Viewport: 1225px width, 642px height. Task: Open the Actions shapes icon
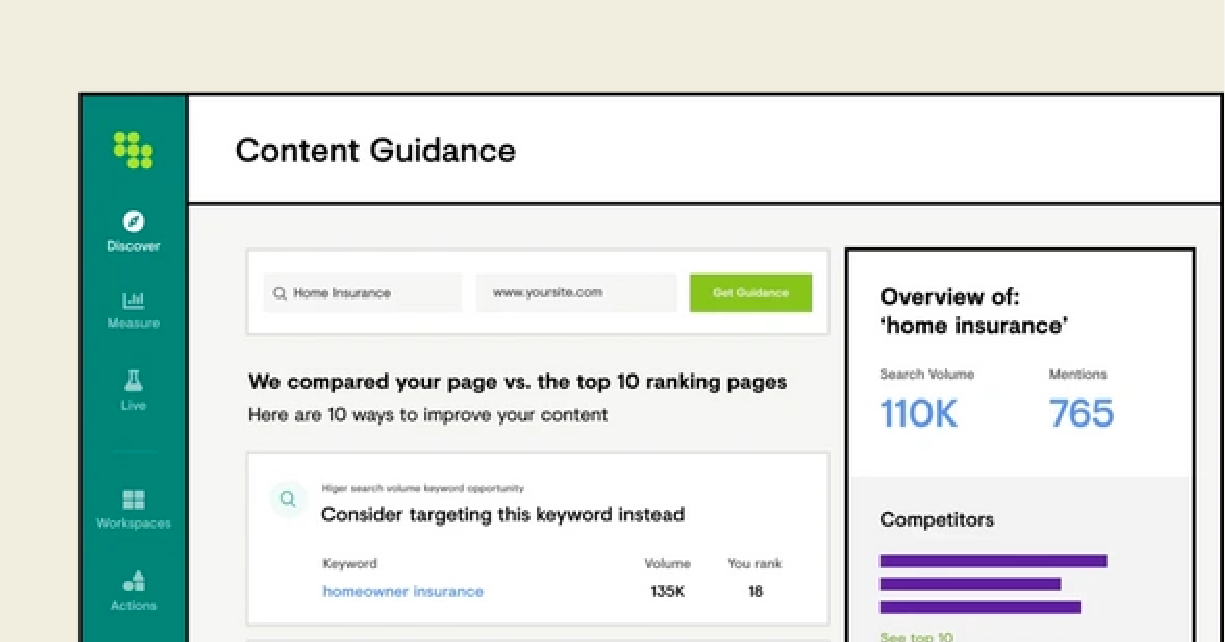(133, 581)
